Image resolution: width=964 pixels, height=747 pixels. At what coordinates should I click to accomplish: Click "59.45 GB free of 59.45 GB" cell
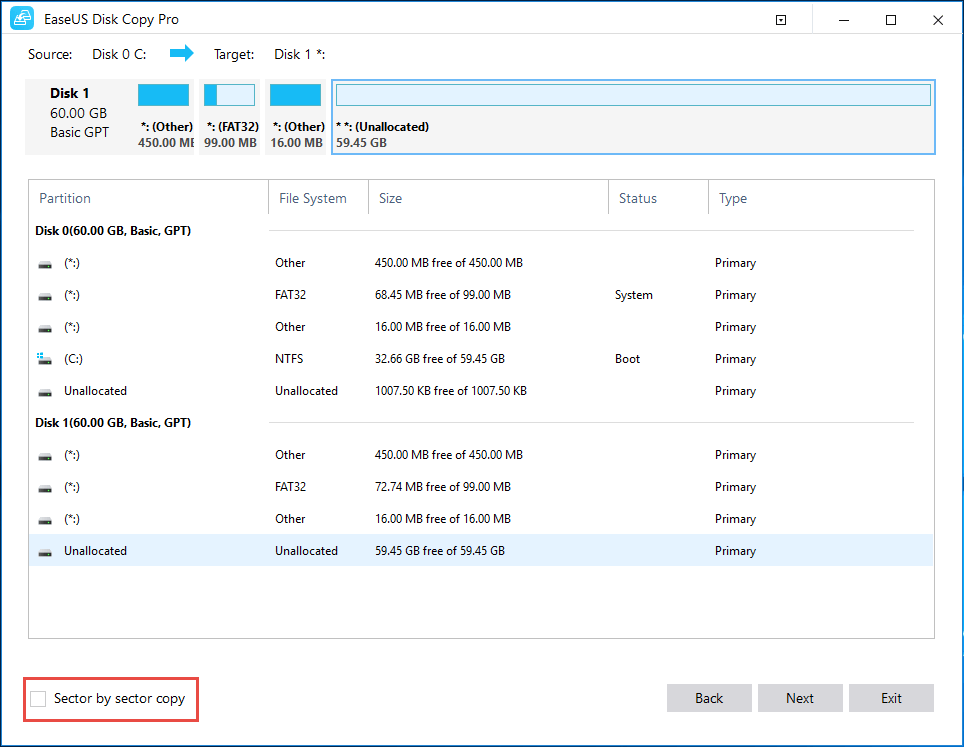click(440, 550)
